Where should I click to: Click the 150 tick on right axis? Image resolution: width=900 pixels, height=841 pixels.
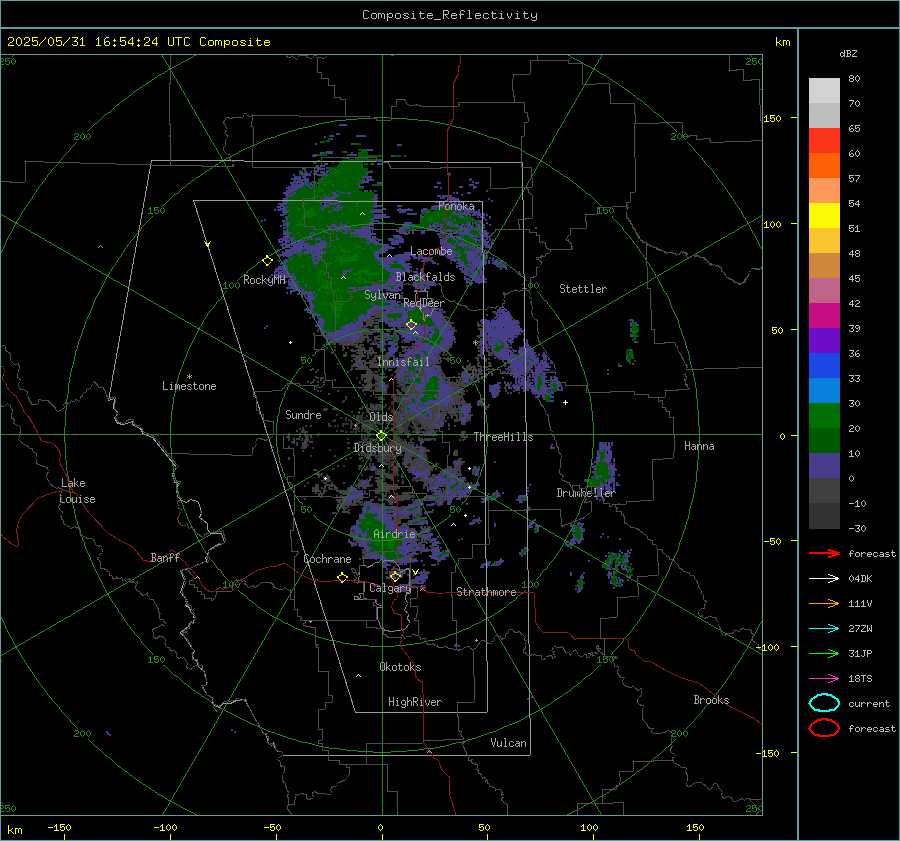coord(772,118)
